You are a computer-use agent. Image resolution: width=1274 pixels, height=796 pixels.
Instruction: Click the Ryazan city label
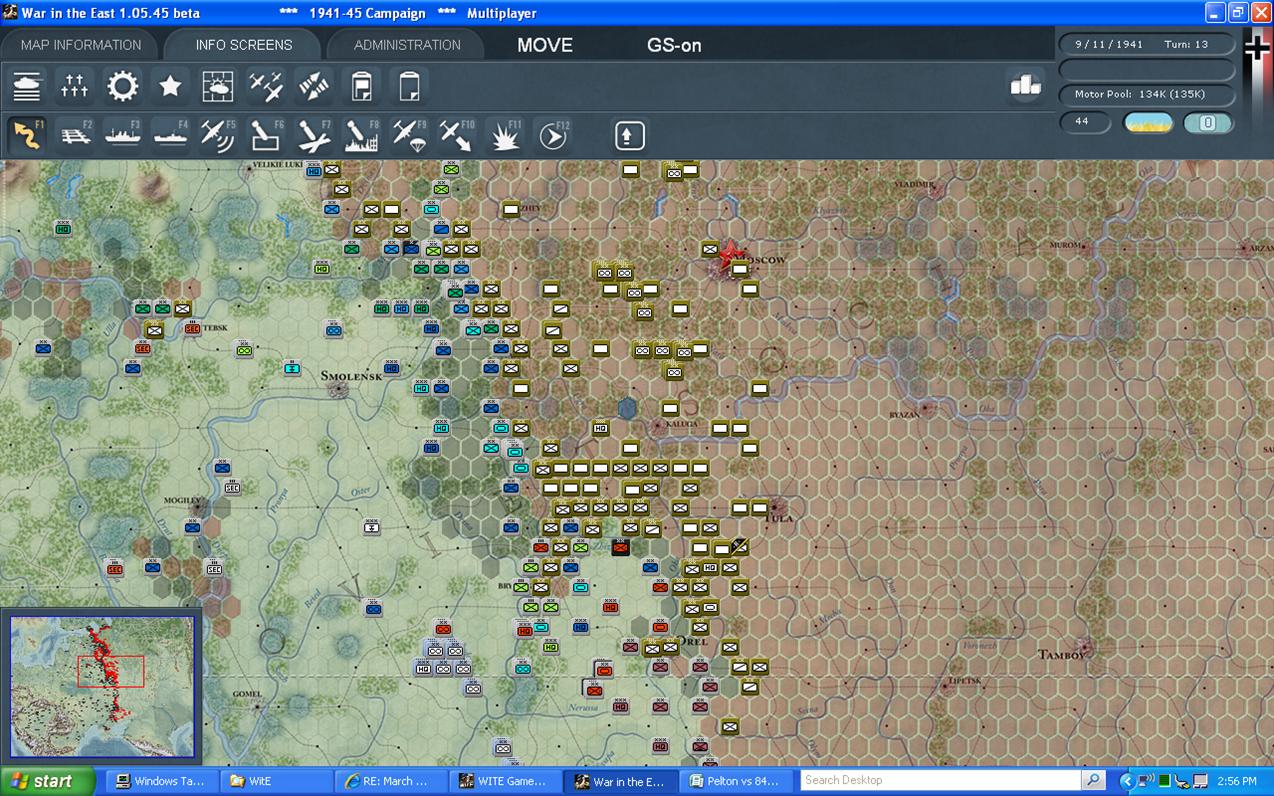(x=903, y=414)
